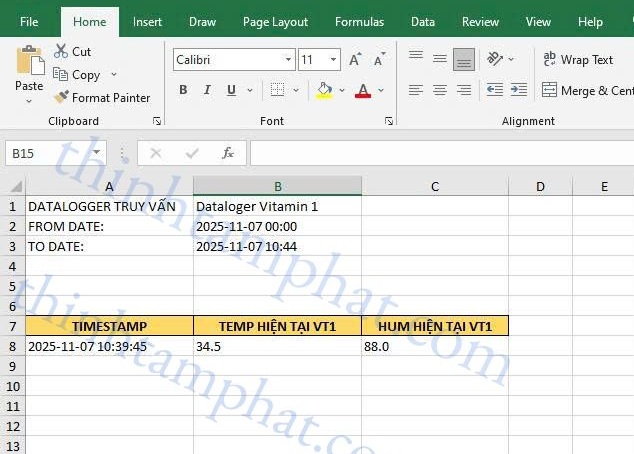Open the Help tab

(590, 22)
